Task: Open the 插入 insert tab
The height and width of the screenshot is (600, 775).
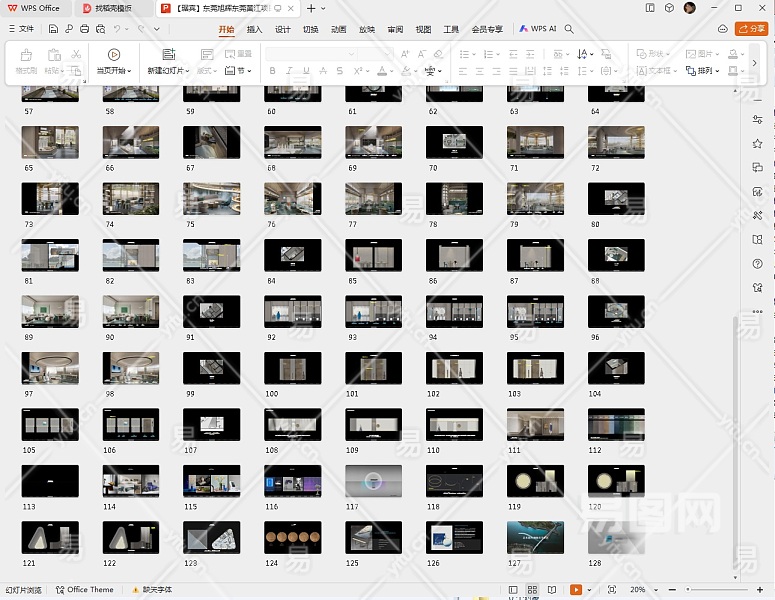Action: pyautogui.click(x=254, y=29)
